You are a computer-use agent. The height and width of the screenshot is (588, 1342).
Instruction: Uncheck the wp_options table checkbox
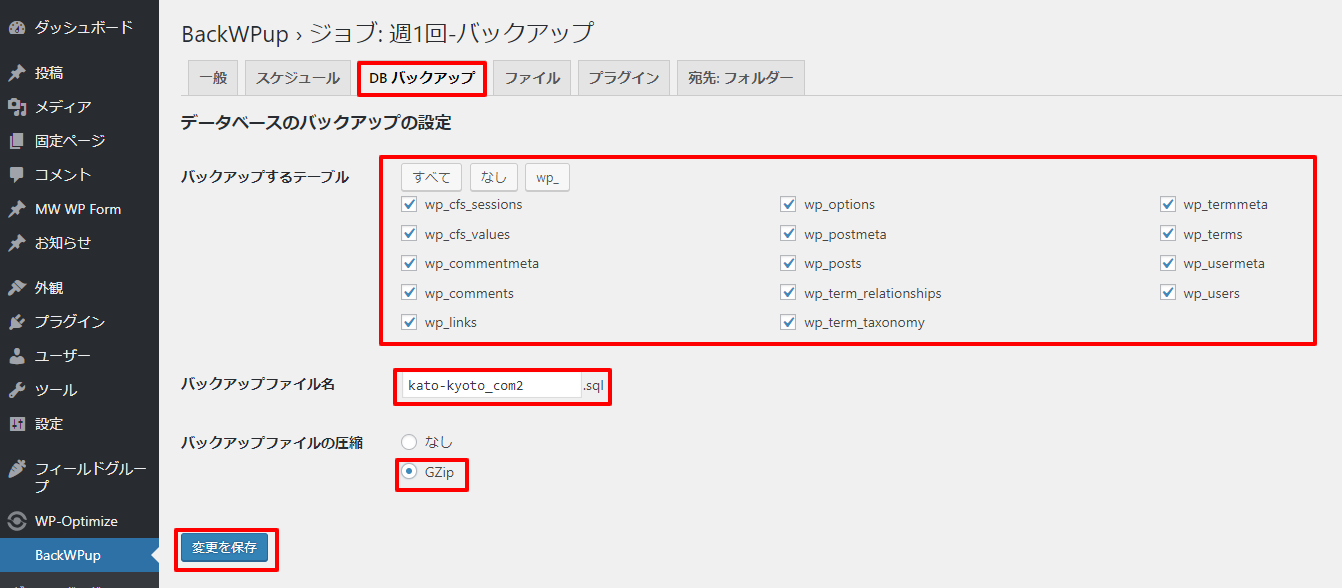tap(788, 205)
